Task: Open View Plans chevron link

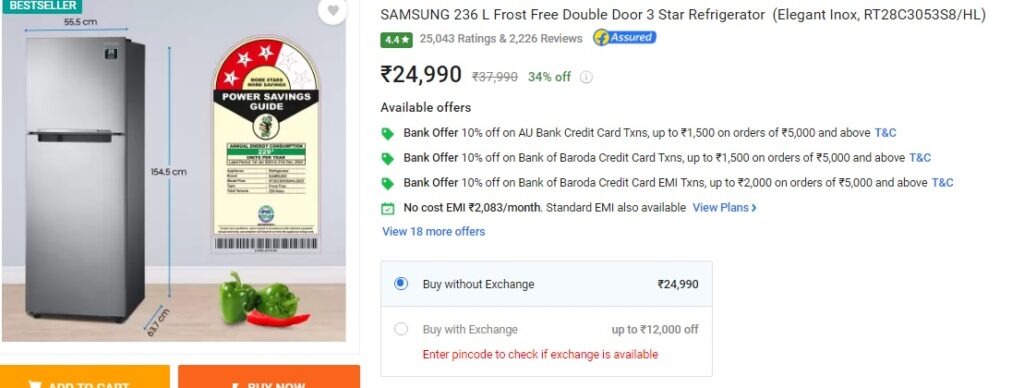Action: pyautogui.click(x=724, y=208)
